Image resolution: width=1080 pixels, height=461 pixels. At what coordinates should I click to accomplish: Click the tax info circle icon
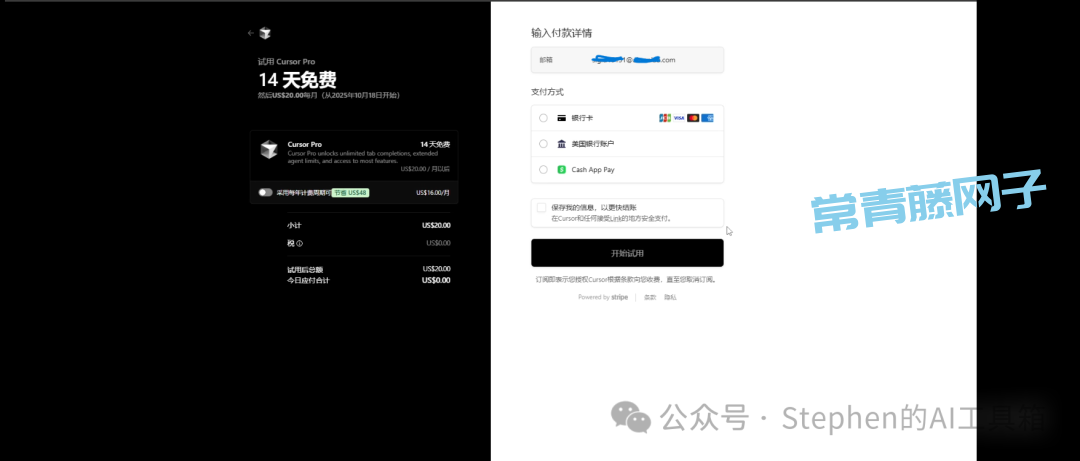(300, 243)
